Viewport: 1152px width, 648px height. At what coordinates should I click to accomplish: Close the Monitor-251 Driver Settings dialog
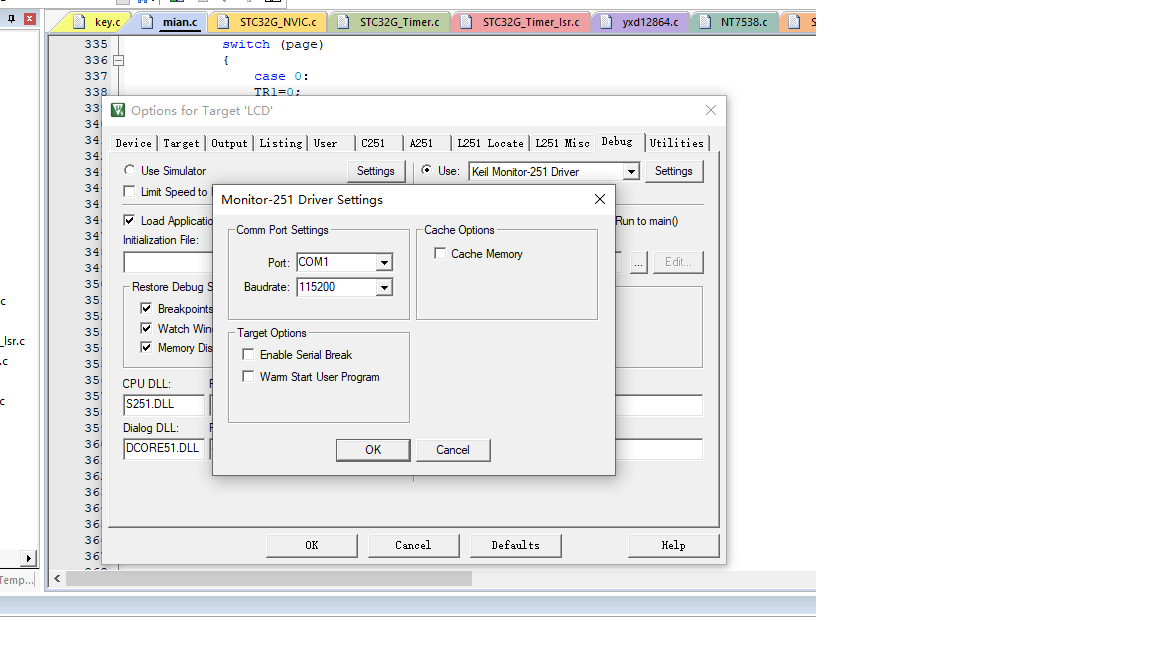600,199
